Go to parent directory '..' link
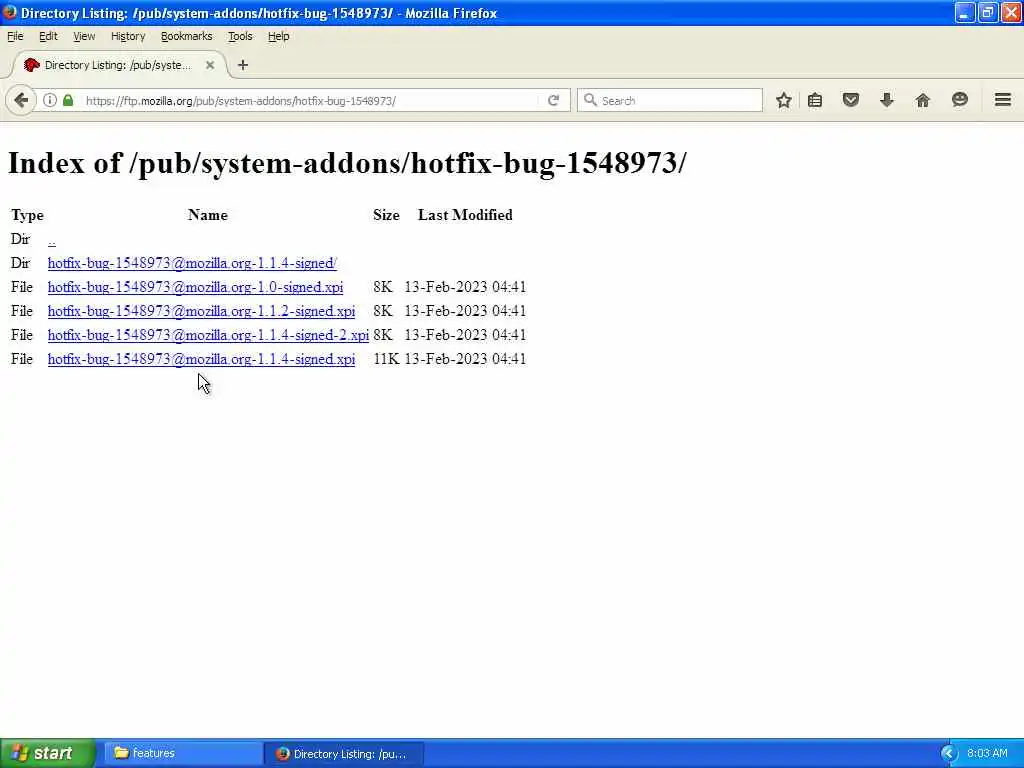 point(52,240)
